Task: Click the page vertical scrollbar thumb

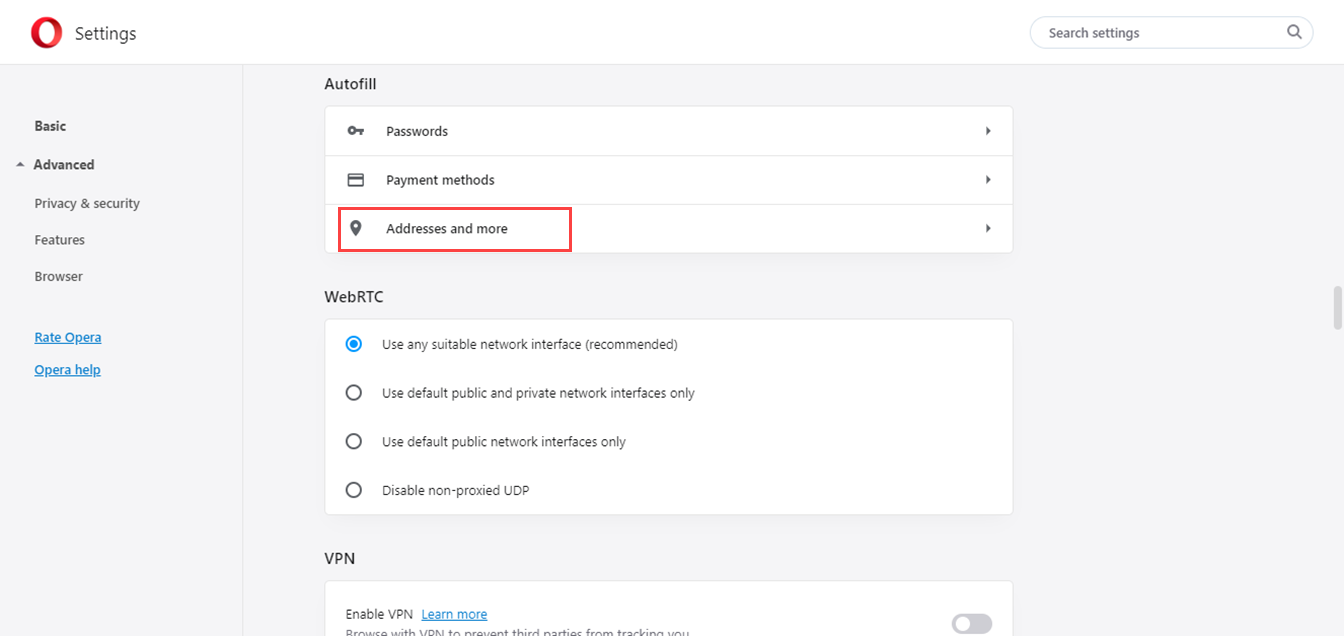Action: pyautogui.click(x=1338, y=308)
